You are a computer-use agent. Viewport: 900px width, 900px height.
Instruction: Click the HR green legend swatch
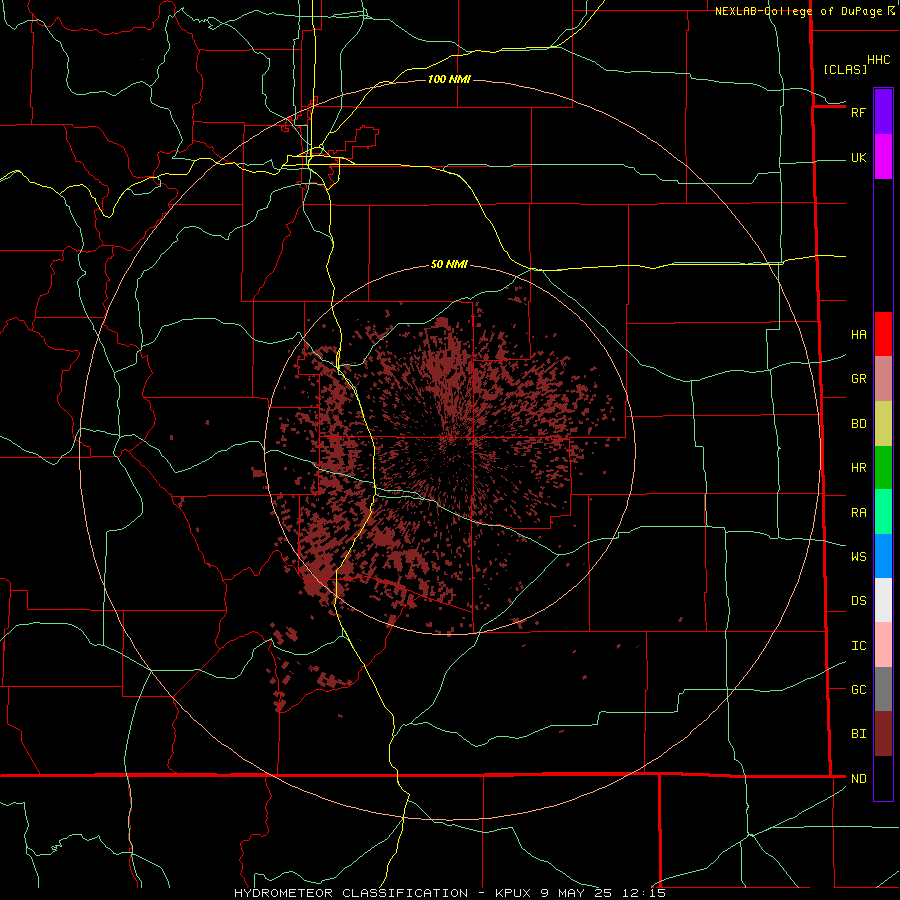[x=883, y=468]
